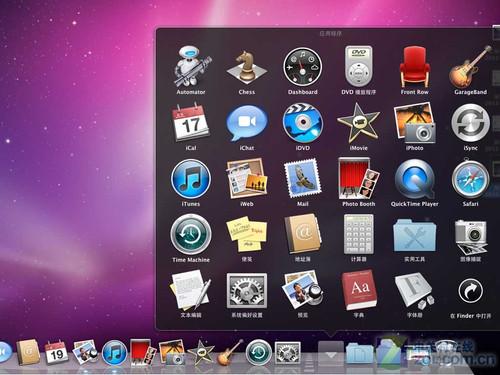Open Automator from the Applications stack

(191, 66)
